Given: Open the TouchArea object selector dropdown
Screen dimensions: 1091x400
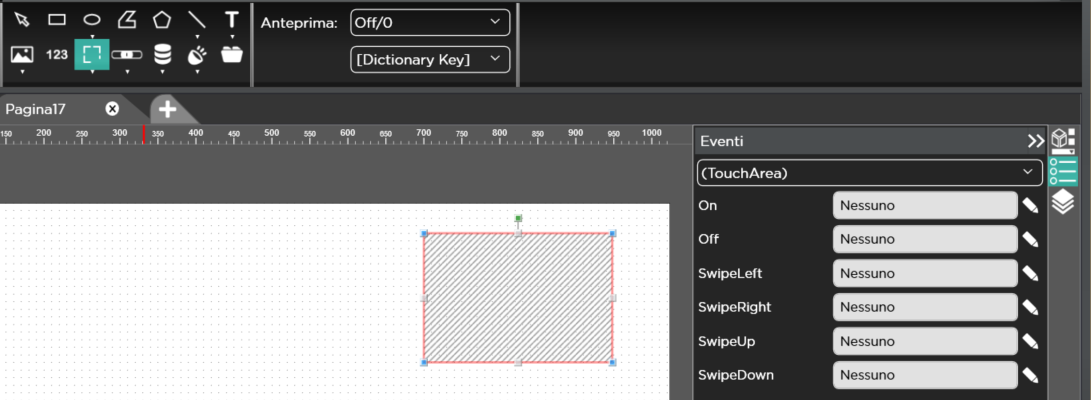Looking at the screenshot, I should [x=869, y=173].
